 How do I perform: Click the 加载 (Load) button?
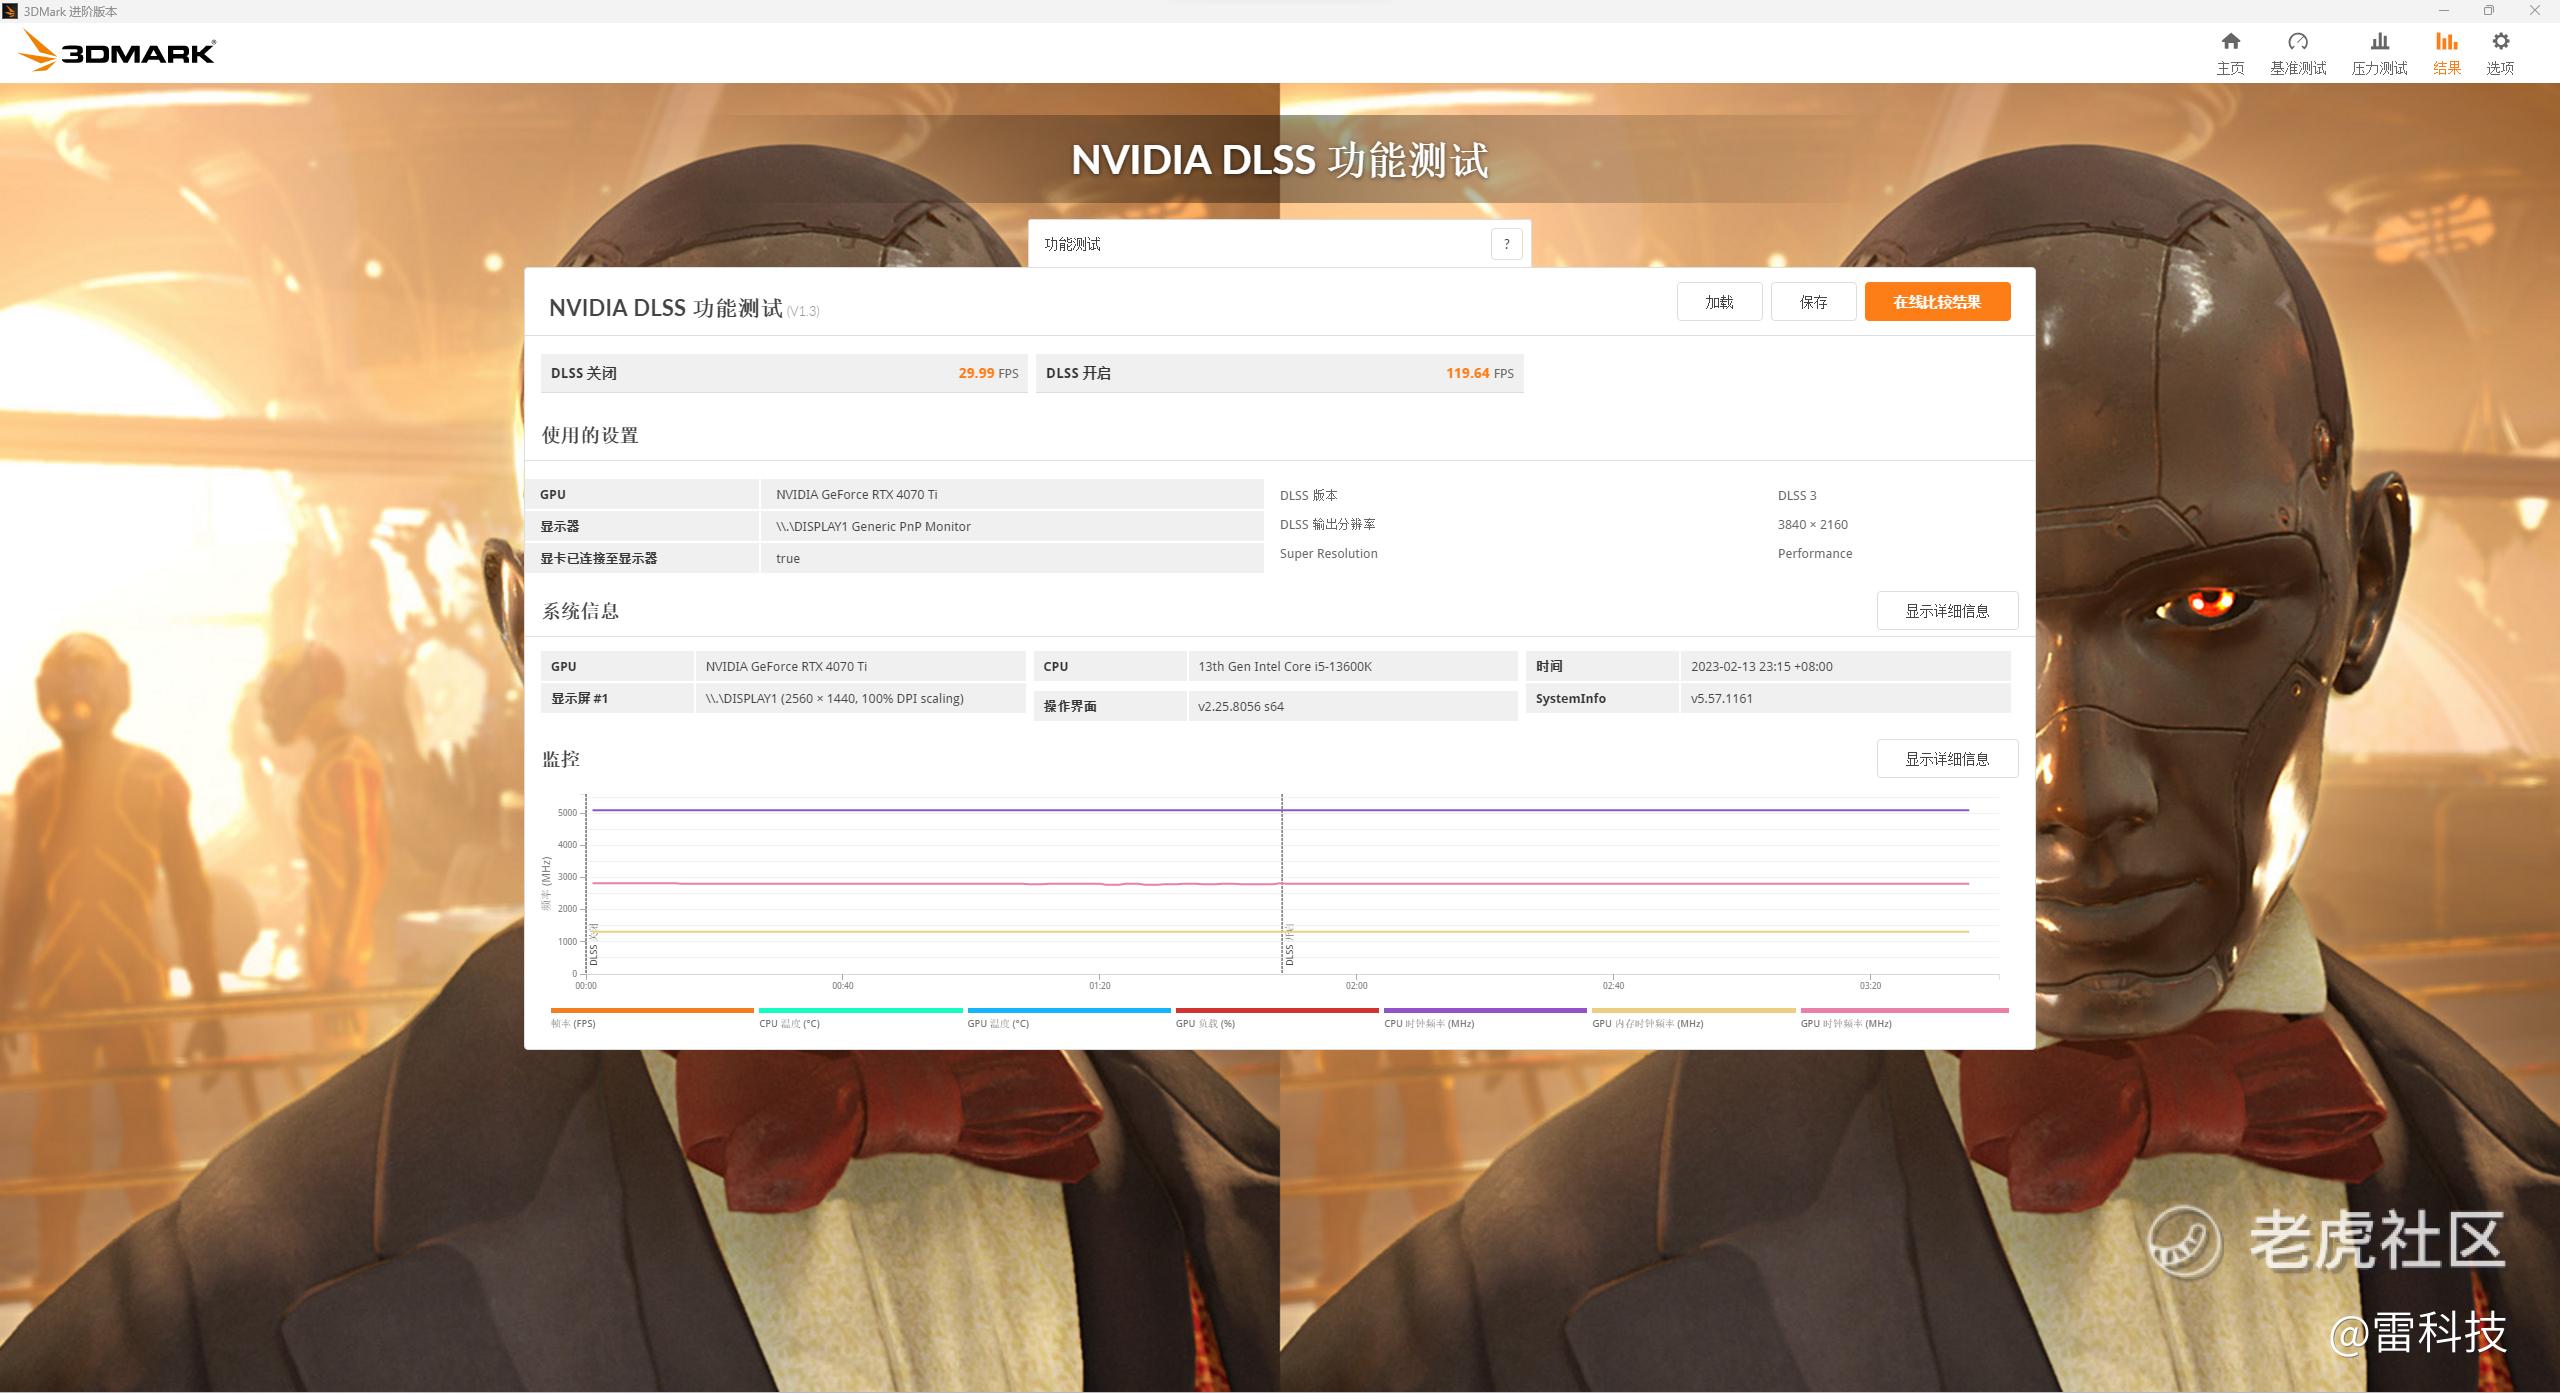(1719, 302)
